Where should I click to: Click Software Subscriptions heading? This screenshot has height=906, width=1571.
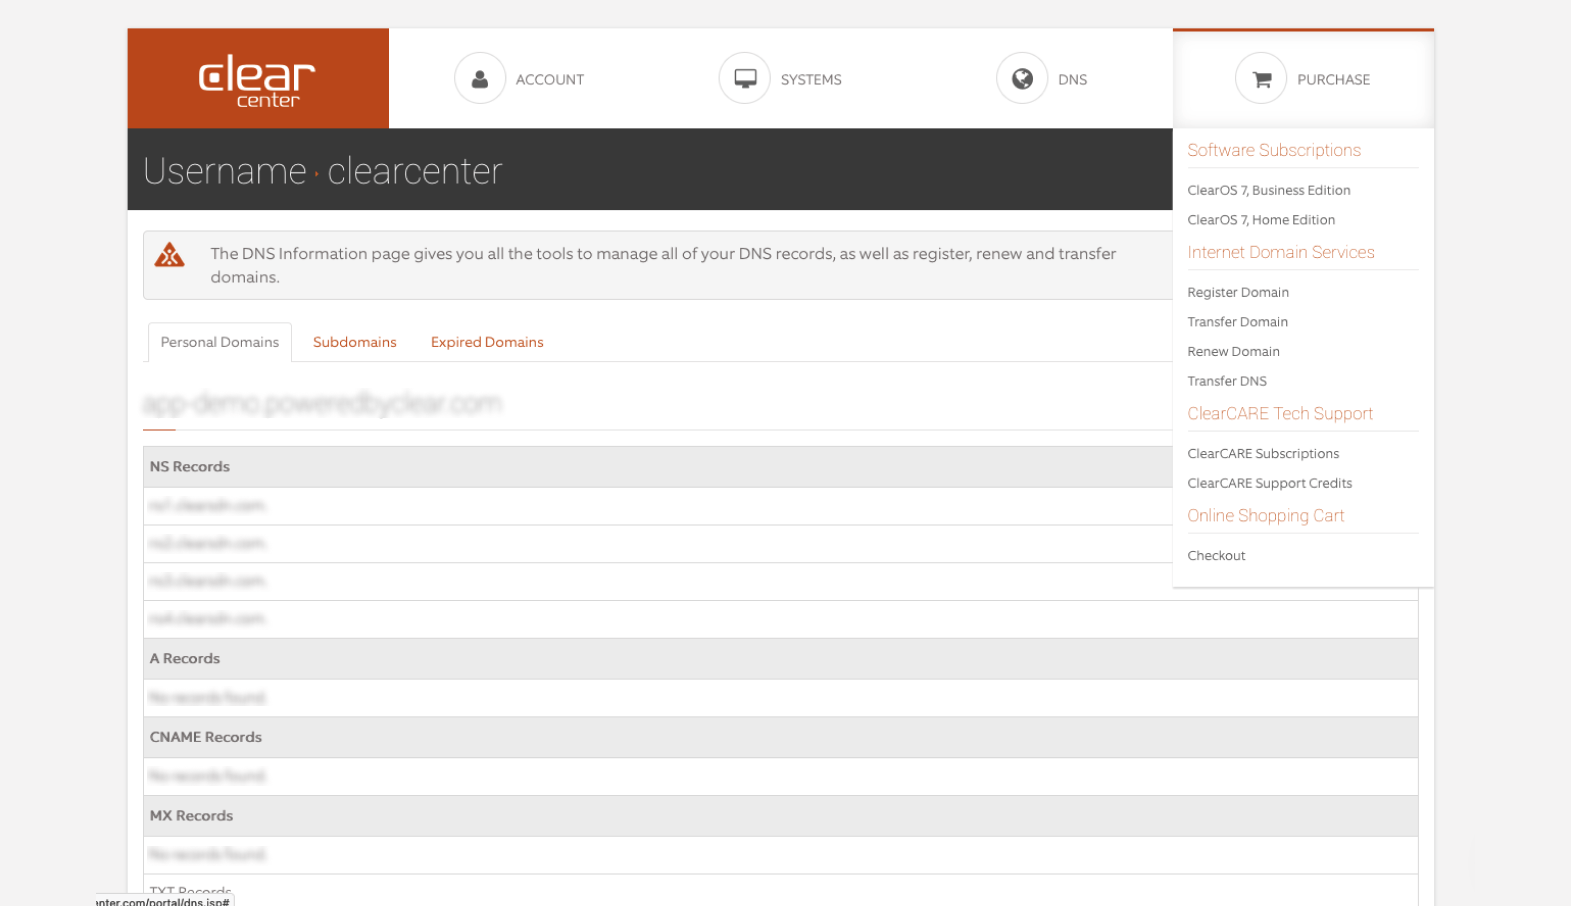(x=1274, y=150)
